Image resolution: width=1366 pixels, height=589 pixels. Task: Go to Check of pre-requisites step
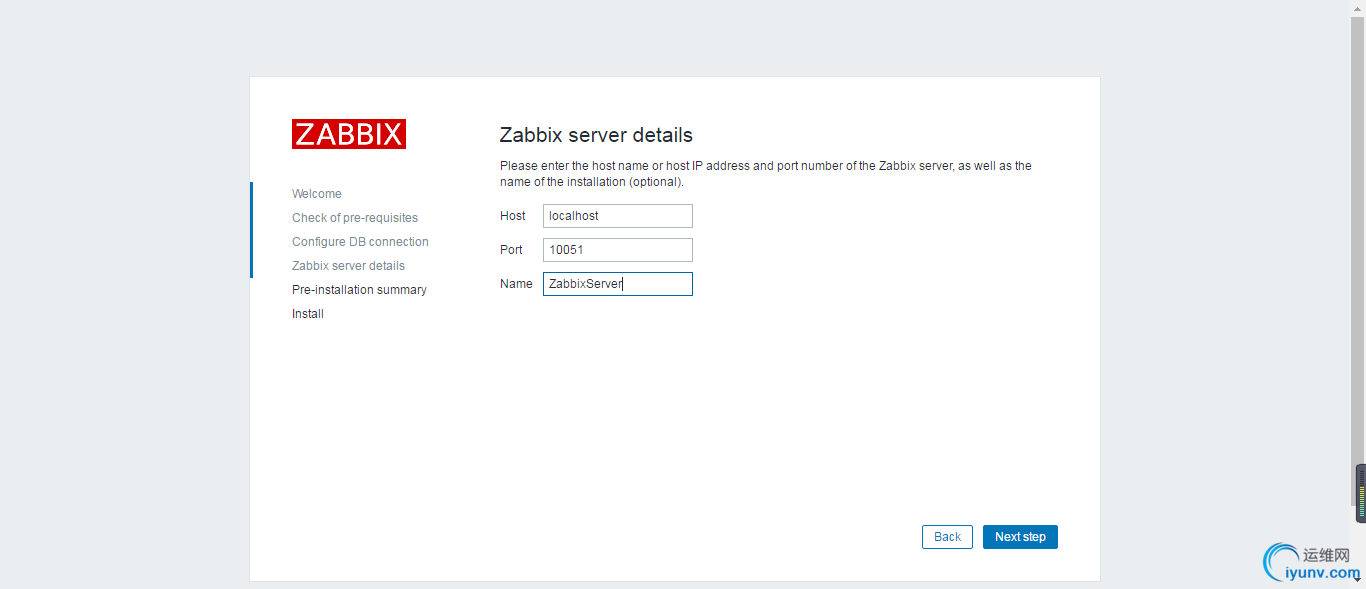click(355, 218)
